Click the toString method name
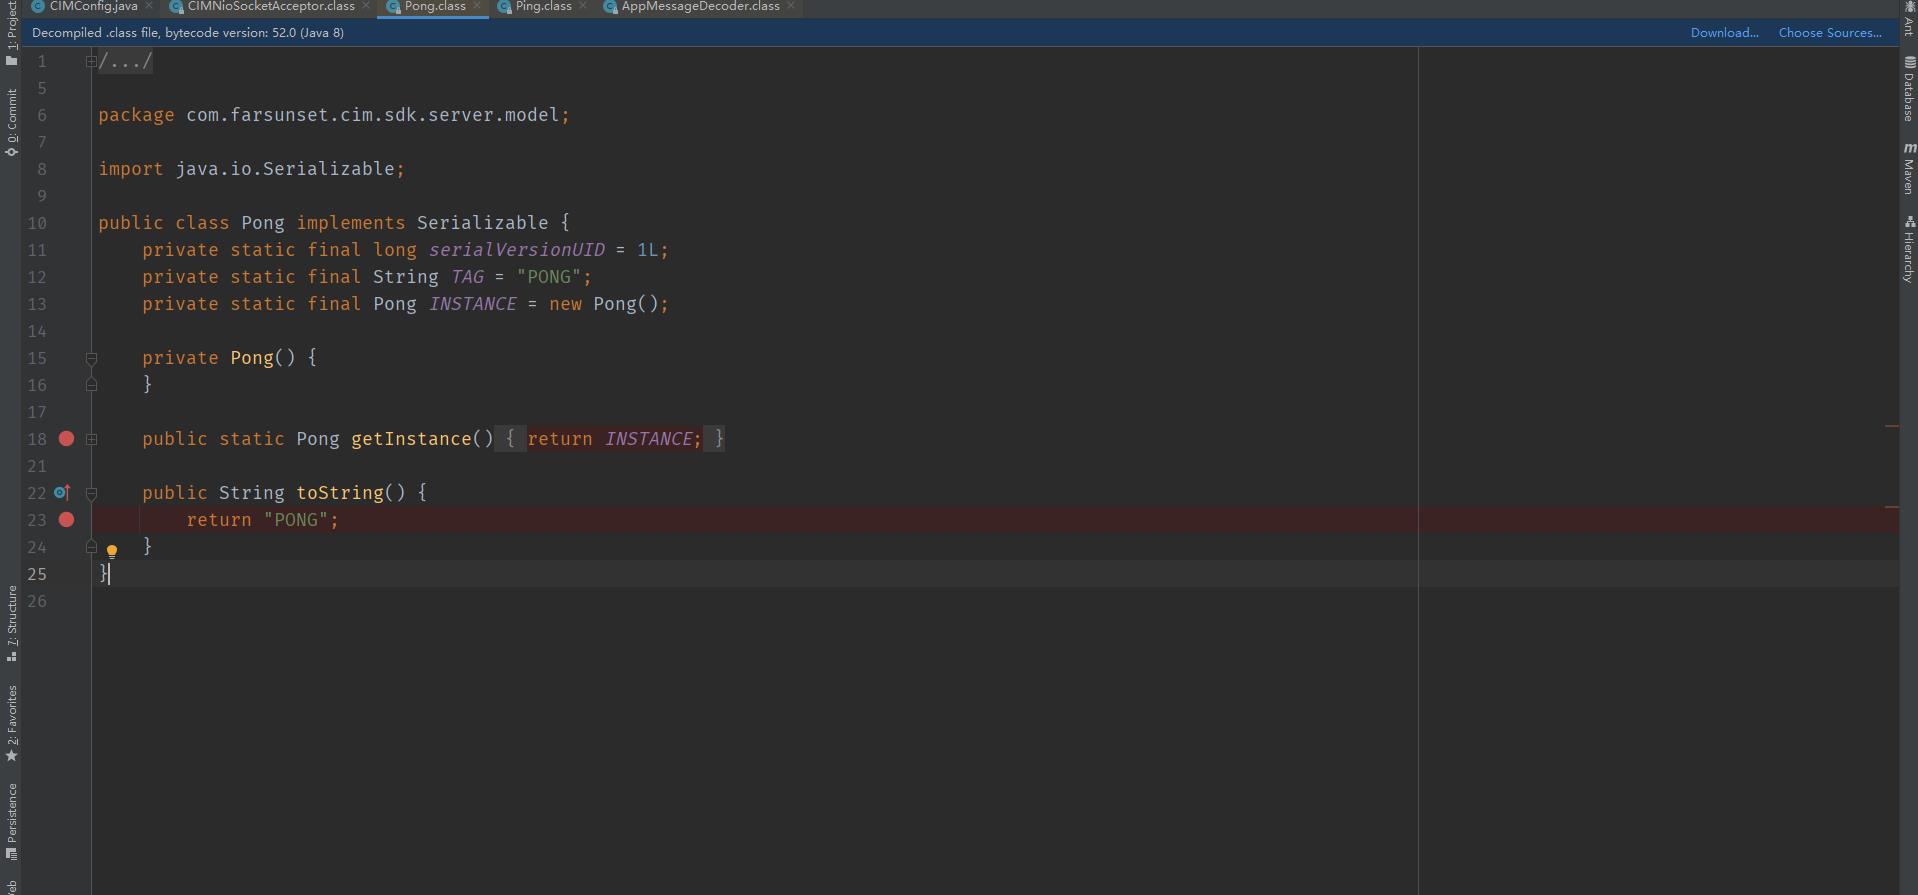The image size is (1918, 895). (x=340, y=493)
